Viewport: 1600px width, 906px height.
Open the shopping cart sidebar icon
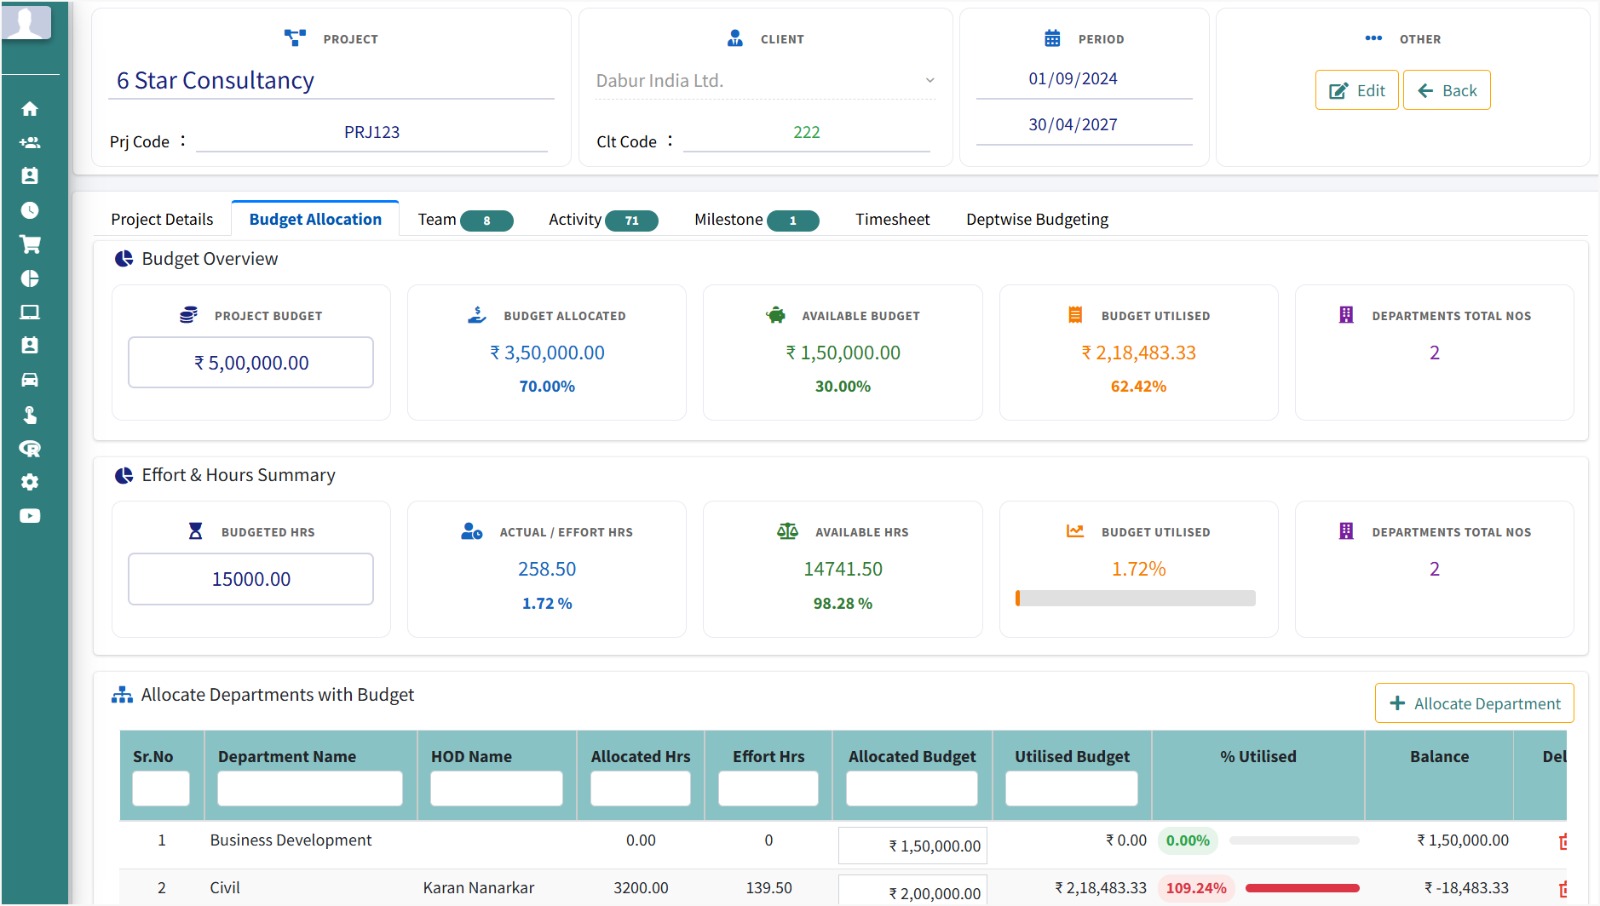[30, 244]
